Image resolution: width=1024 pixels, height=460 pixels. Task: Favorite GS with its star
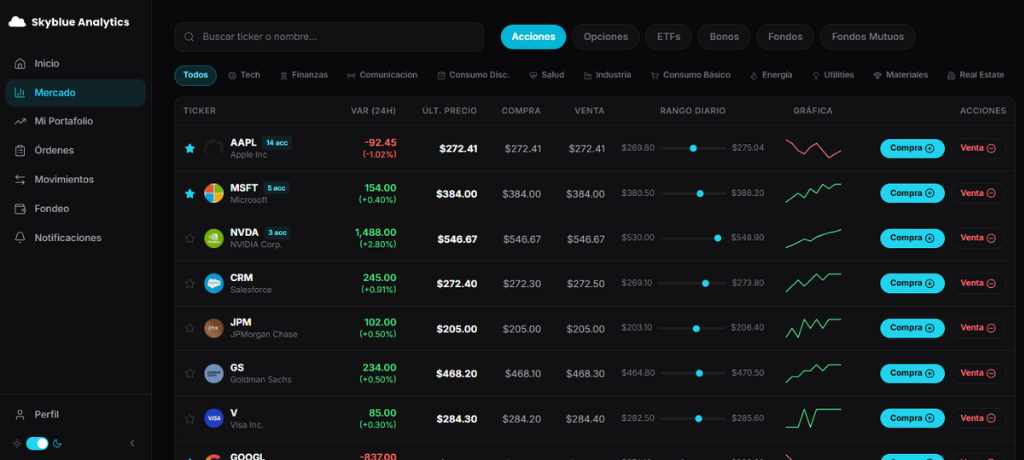coord(190,374)
